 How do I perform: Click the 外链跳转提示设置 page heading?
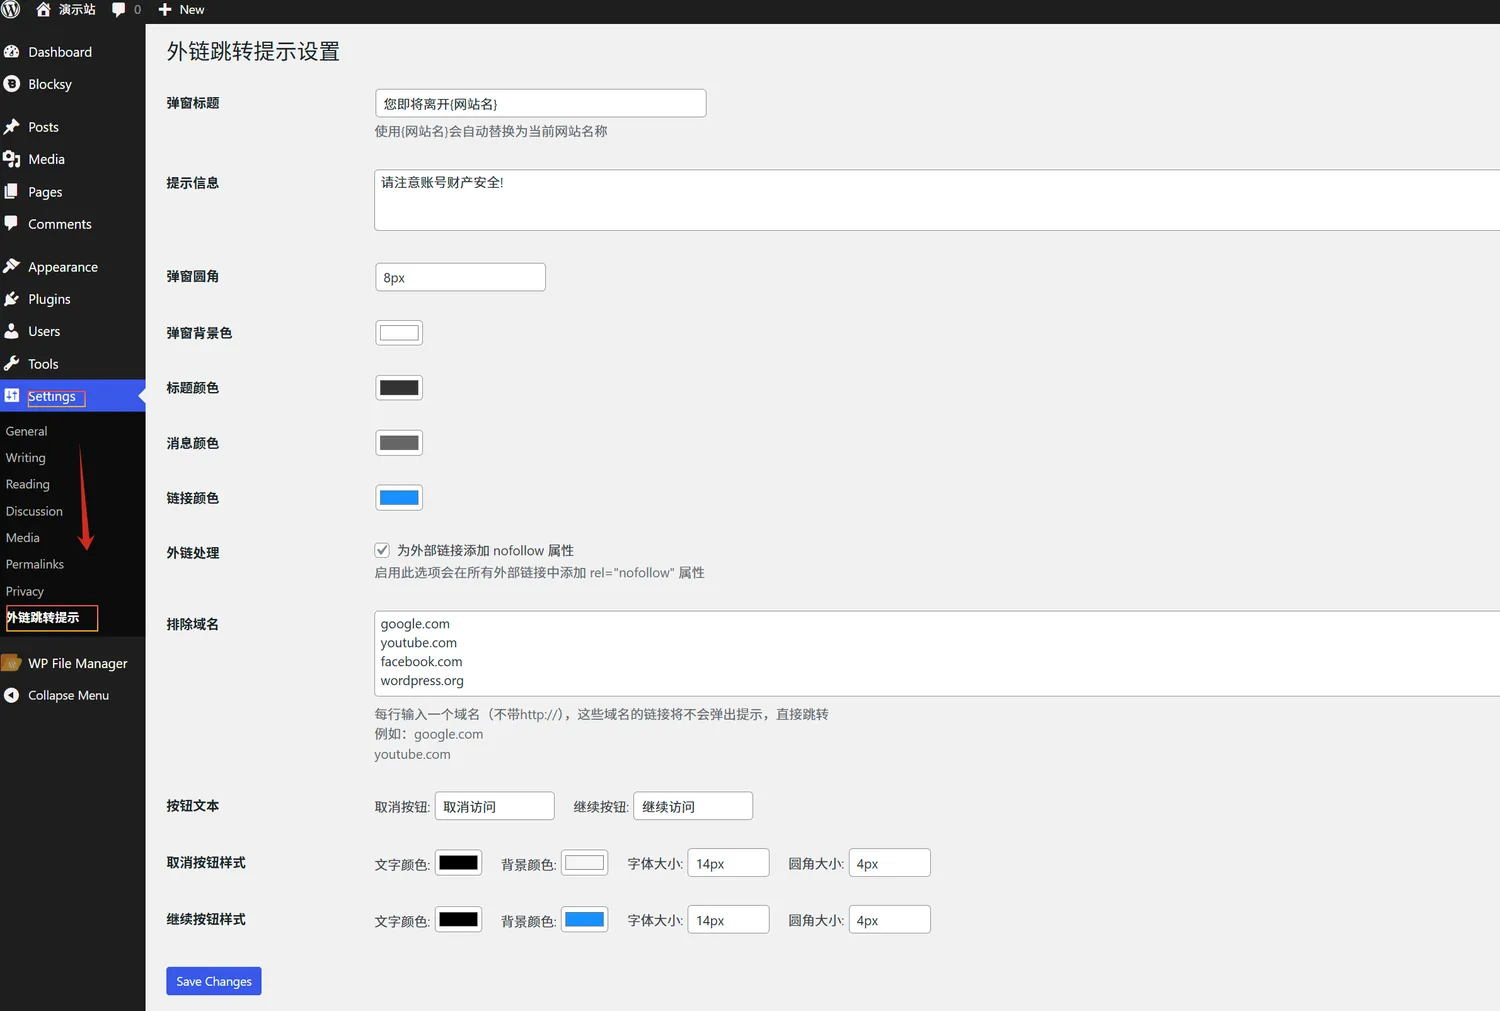pyautogui.click(x=253, y=52)
